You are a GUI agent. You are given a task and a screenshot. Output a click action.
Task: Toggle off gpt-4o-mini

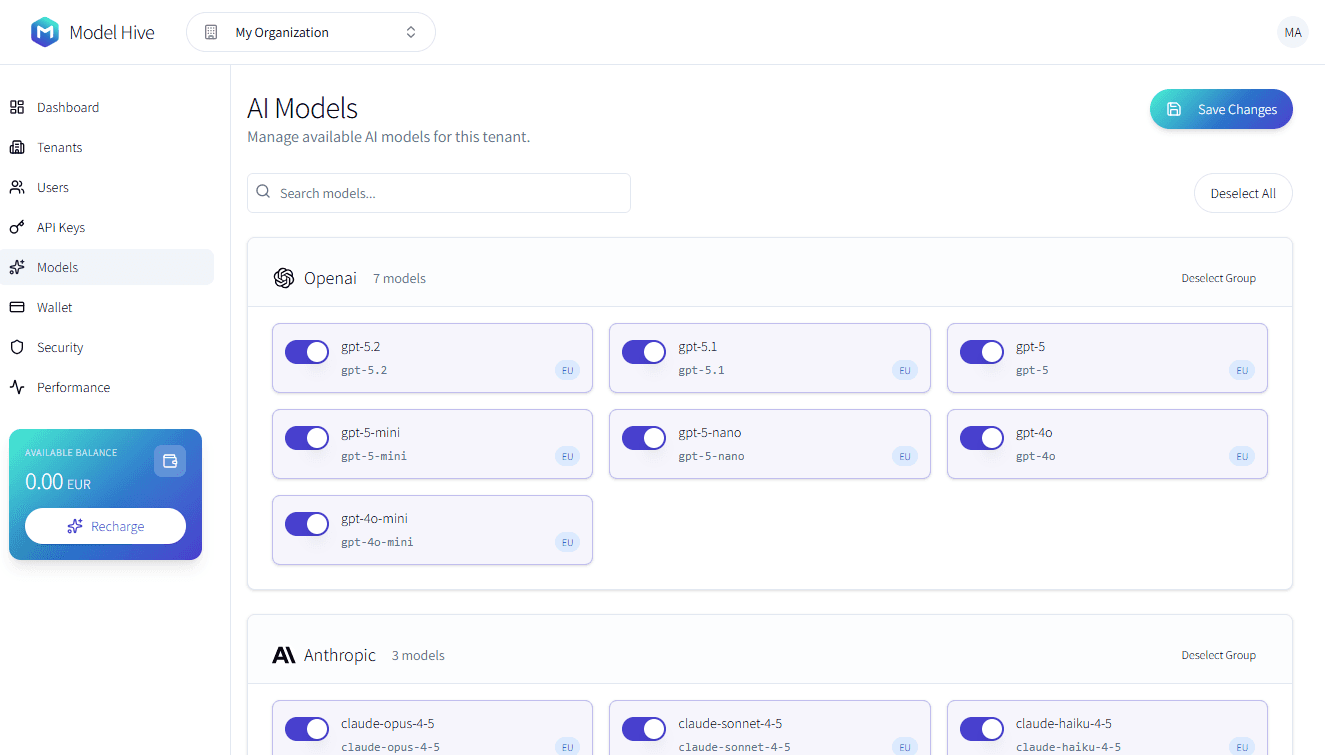point(307,524)
